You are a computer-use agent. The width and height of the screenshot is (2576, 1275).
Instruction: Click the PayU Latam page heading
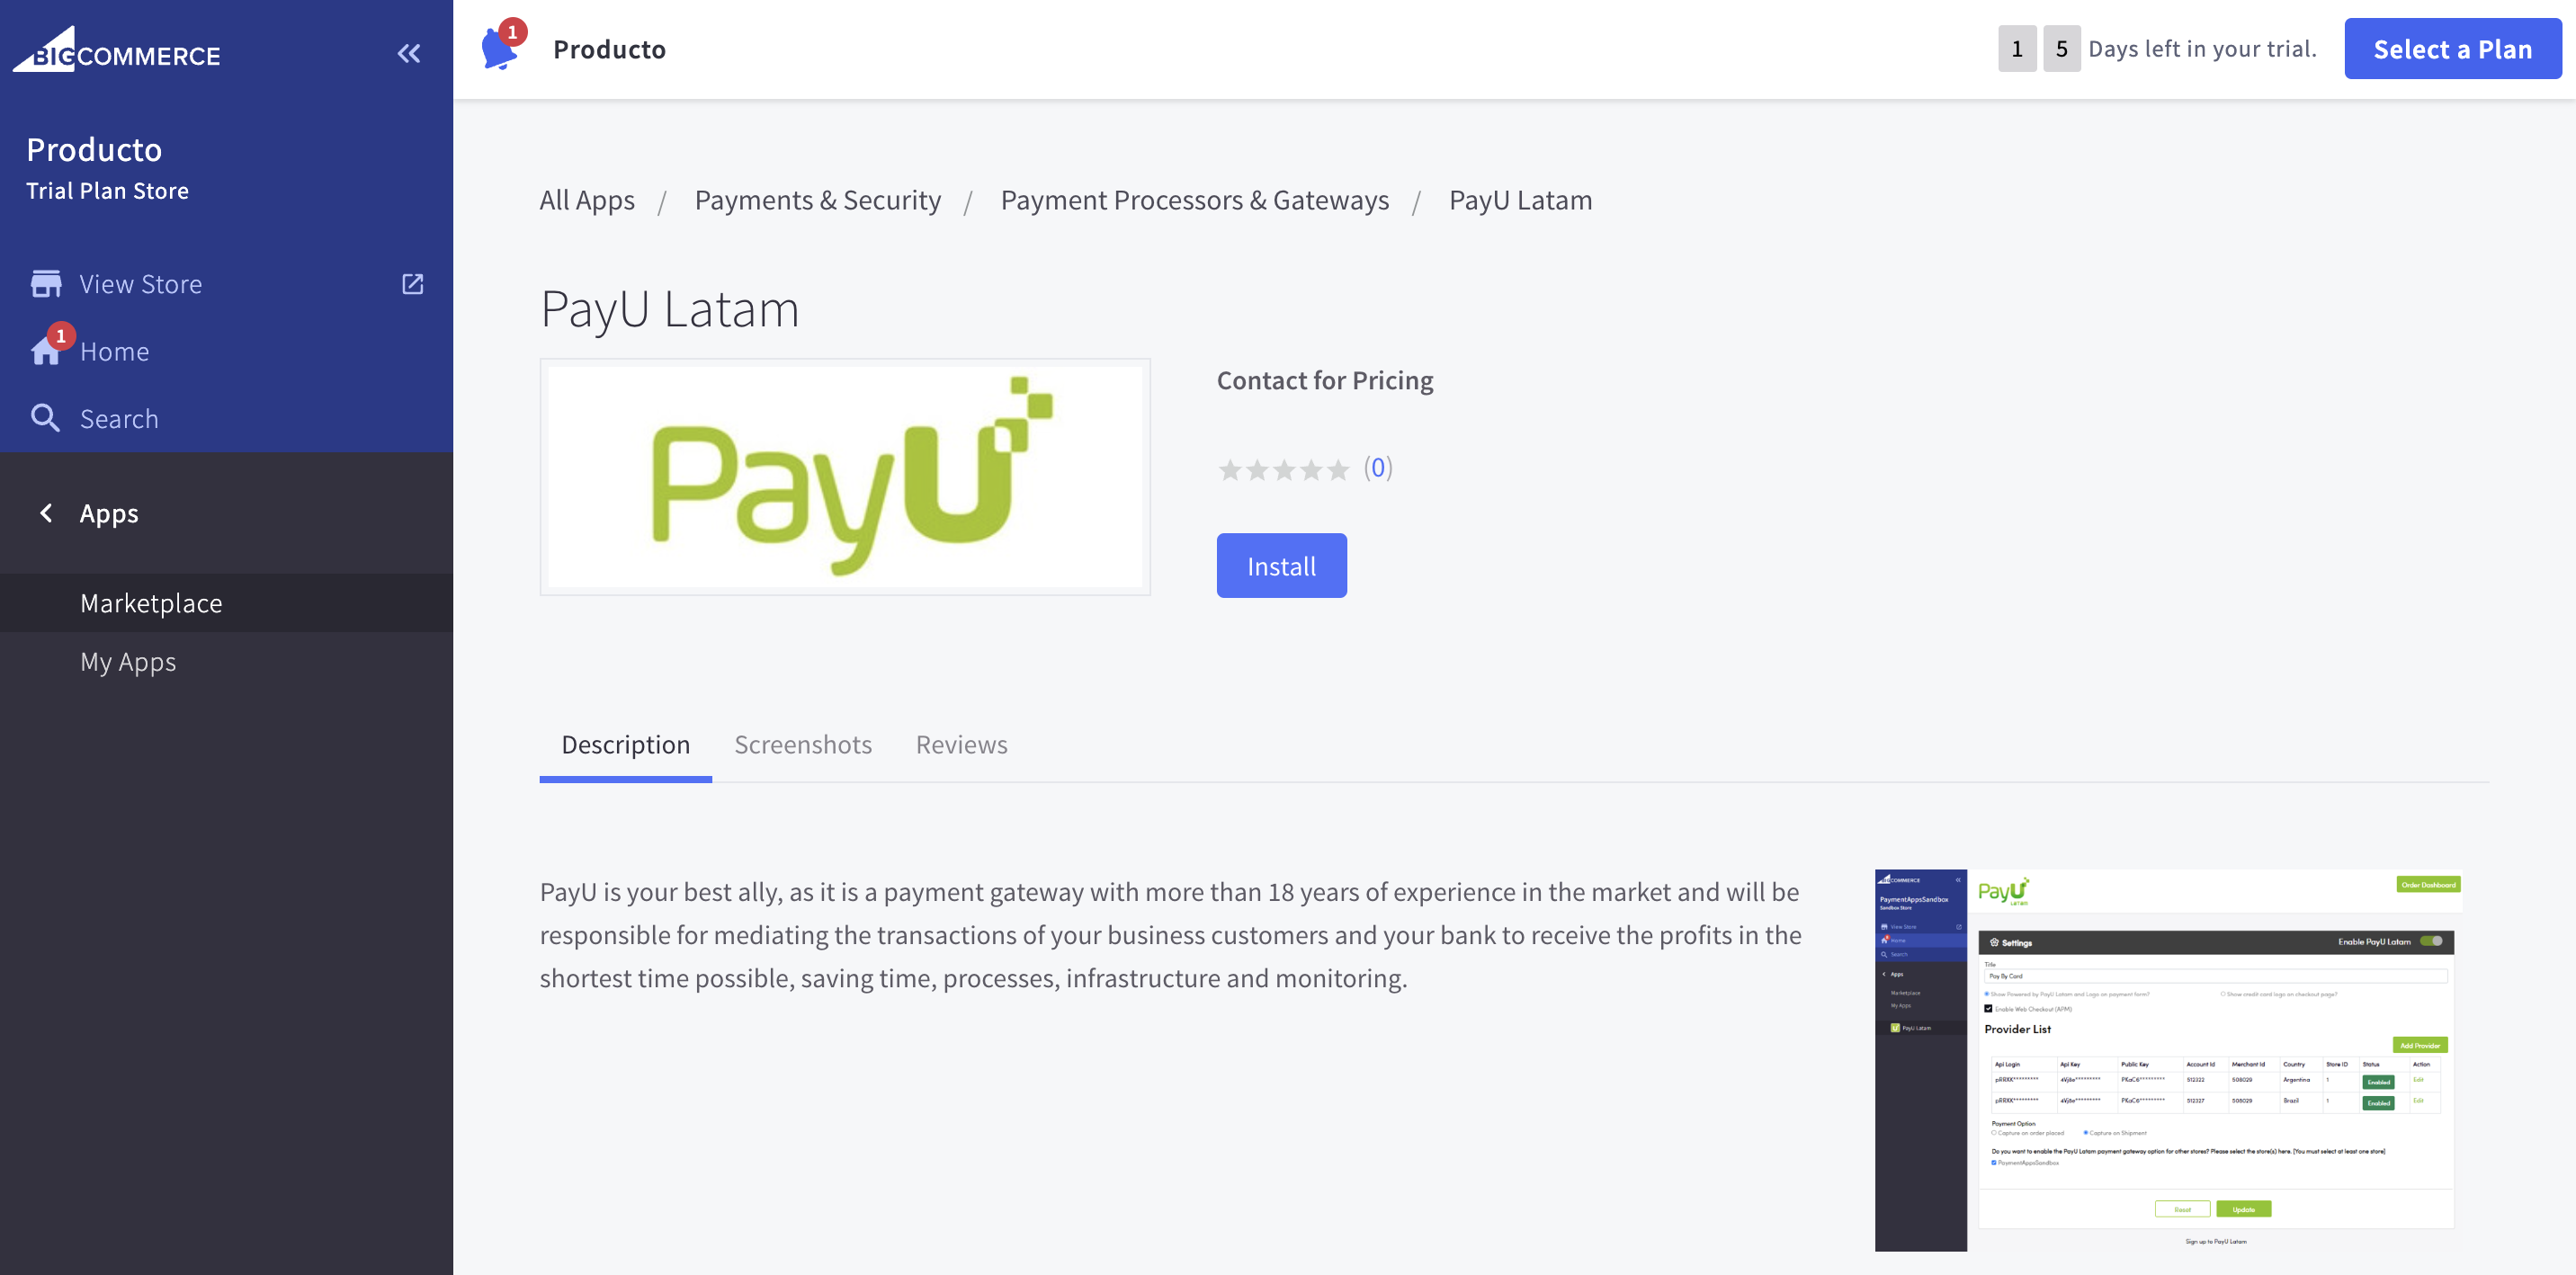[x=670, y=308]
